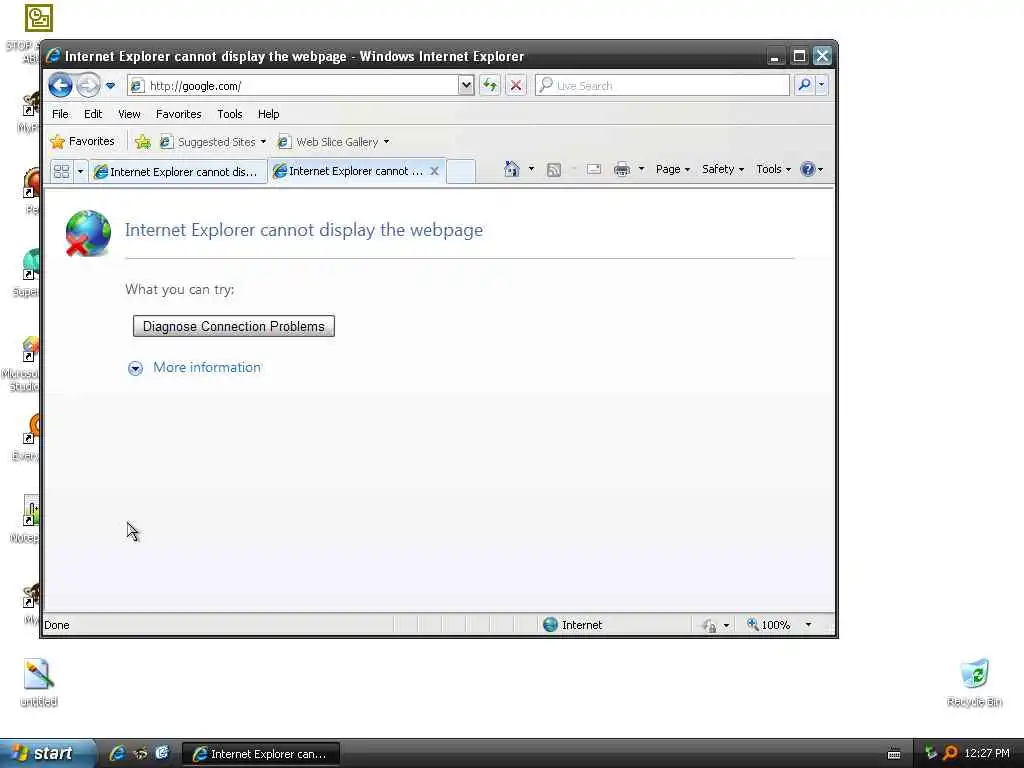Click the Windows start button

point(48,753)
